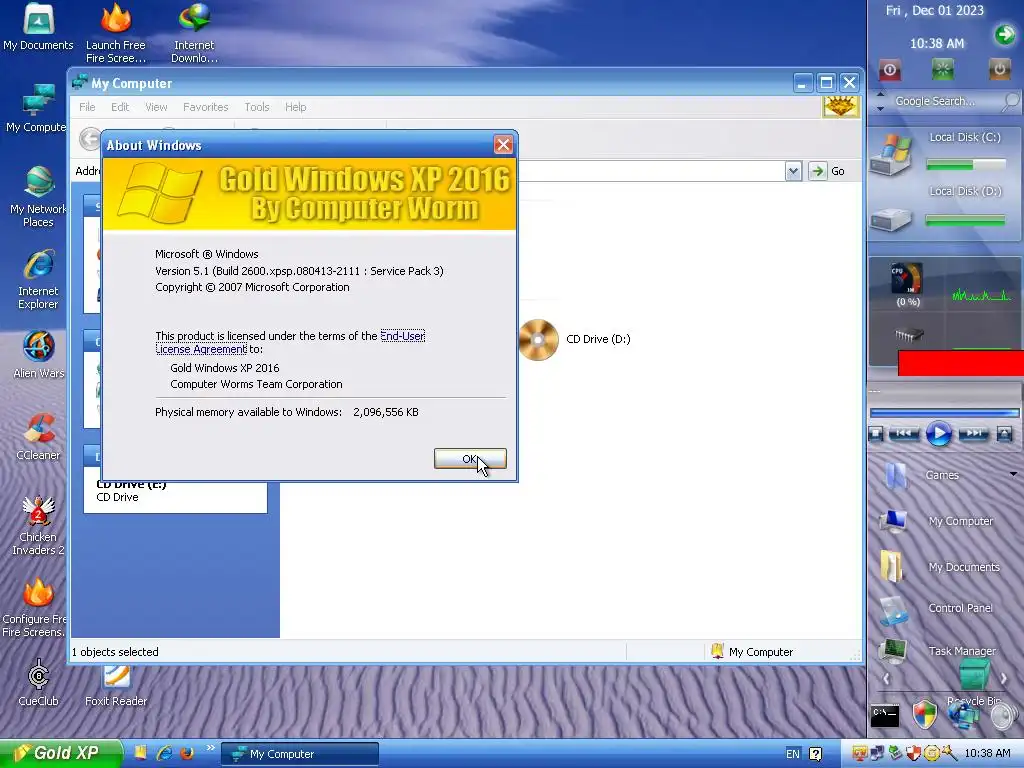Click media player Eject button
Image resolution: width=1024 pixels, height=768 pixels.
pyautogui.click(x=1004, y=434)
